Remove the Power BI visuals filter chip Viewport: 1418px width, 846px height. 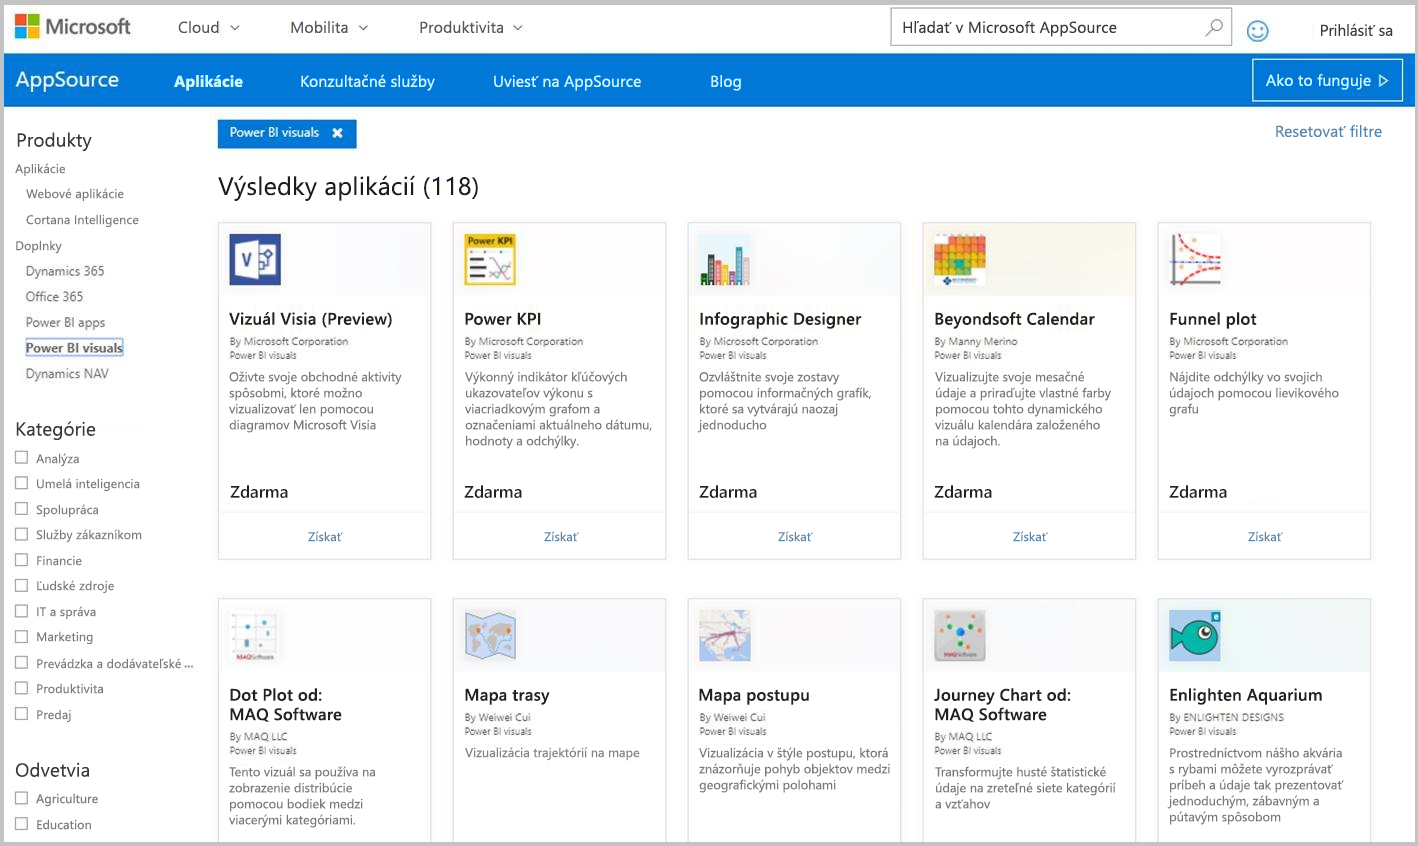pyautogui.click(x=337, y=133)
